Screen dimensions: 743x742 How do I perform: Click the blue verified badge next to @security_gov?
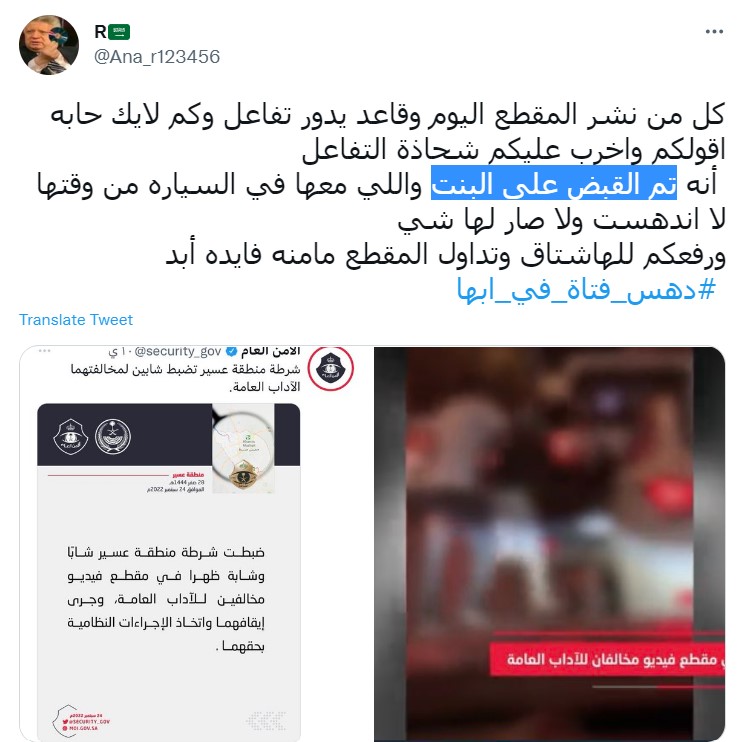[231, 352]
